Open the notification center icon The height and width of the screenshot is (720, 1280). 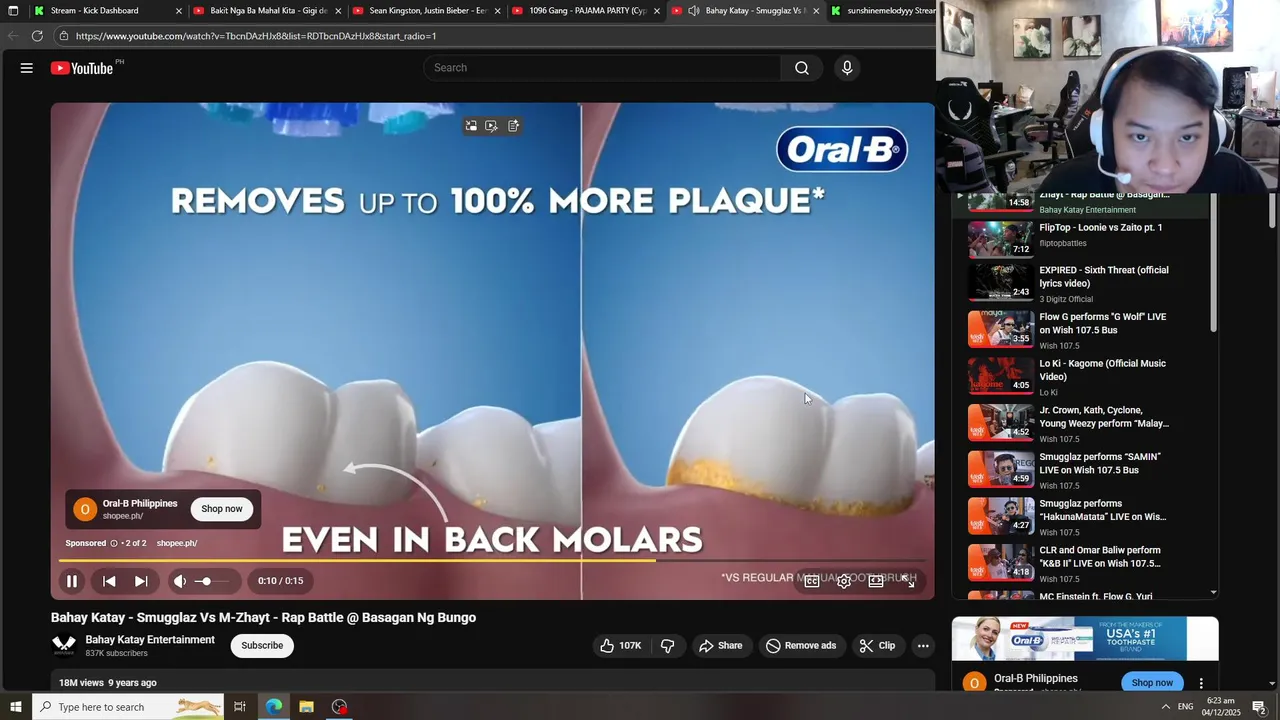(x=1259, y=707)
